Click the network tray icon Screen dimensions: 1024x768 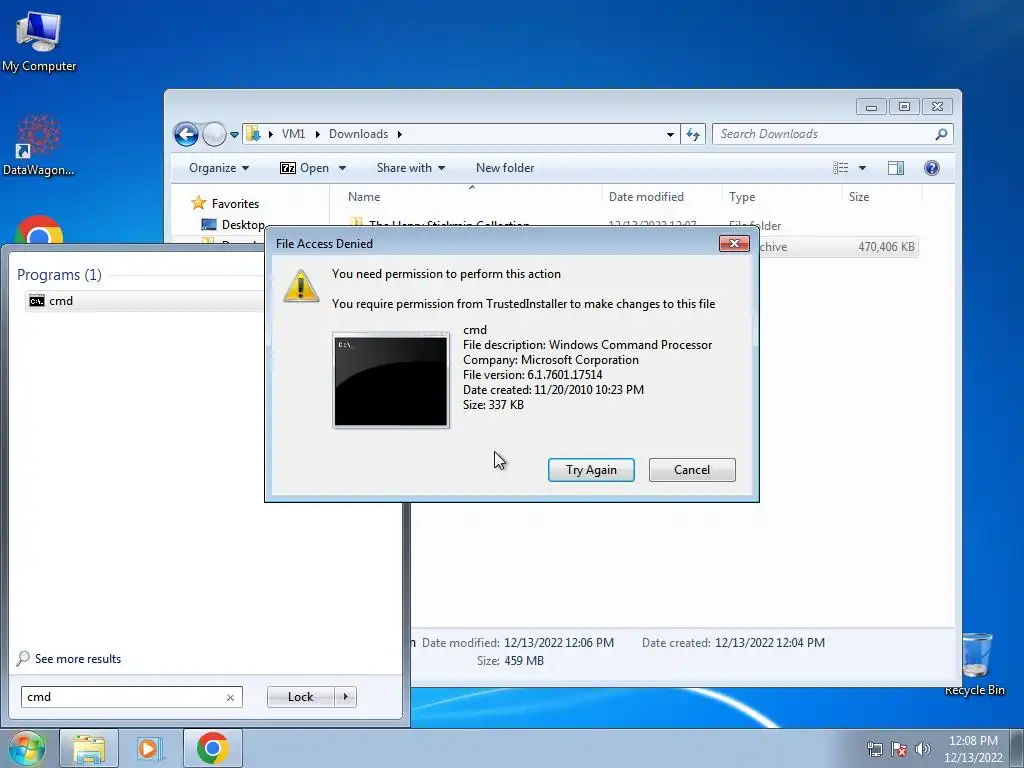(x=874, y=749)
